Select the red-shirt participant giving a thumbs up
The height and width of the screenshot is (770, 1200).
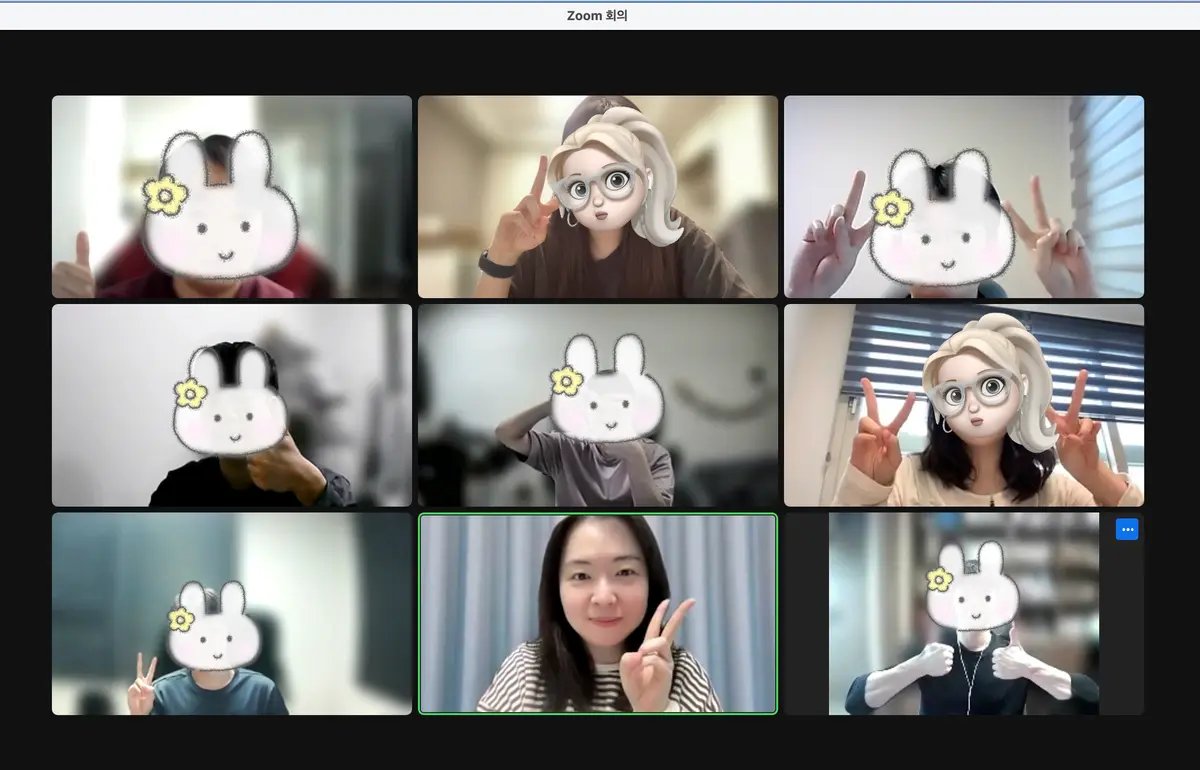[x=232, y=197]
